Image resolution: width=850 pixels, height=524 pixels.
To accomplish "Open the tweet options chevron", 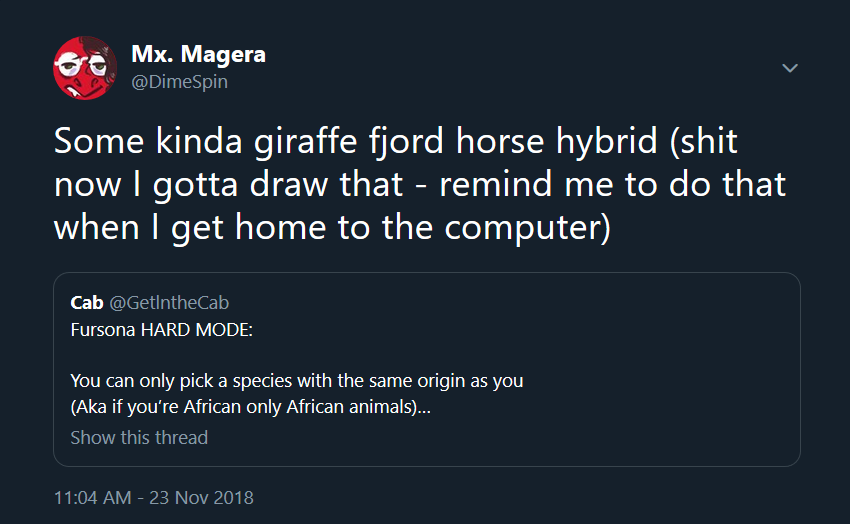I will 789,68.
